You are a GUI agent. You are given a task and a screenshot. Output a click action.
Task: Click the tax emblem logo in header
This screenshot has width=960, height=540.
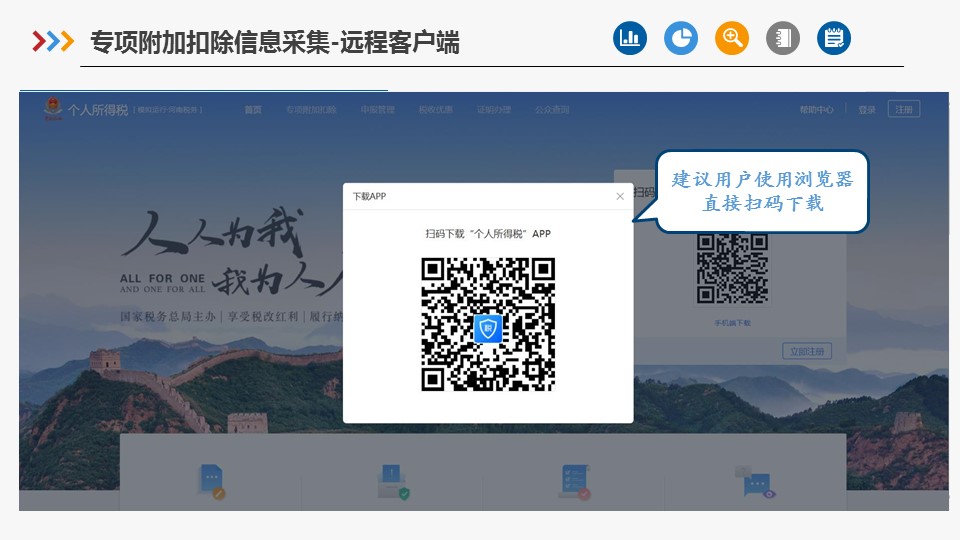point(52,109)
